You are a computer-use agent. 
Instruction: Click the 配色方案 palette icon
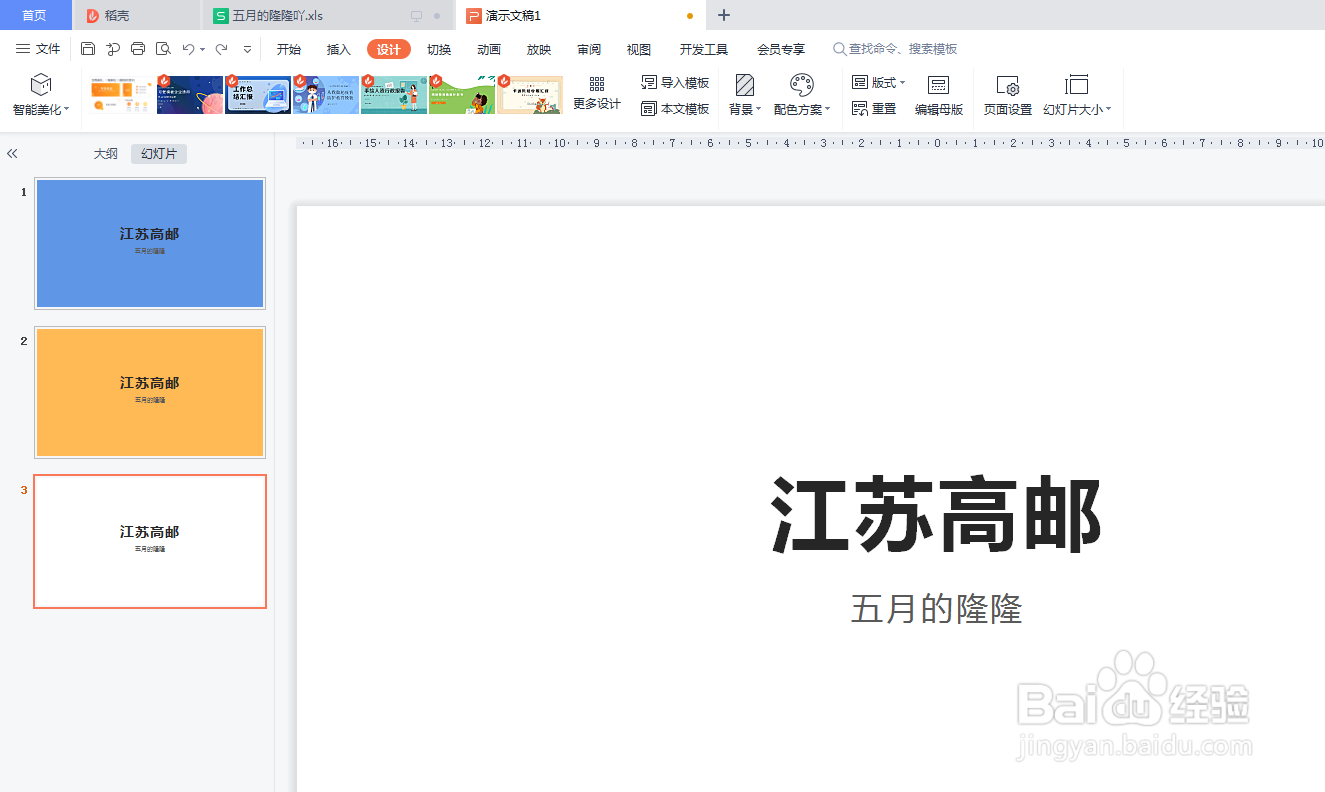802,85
